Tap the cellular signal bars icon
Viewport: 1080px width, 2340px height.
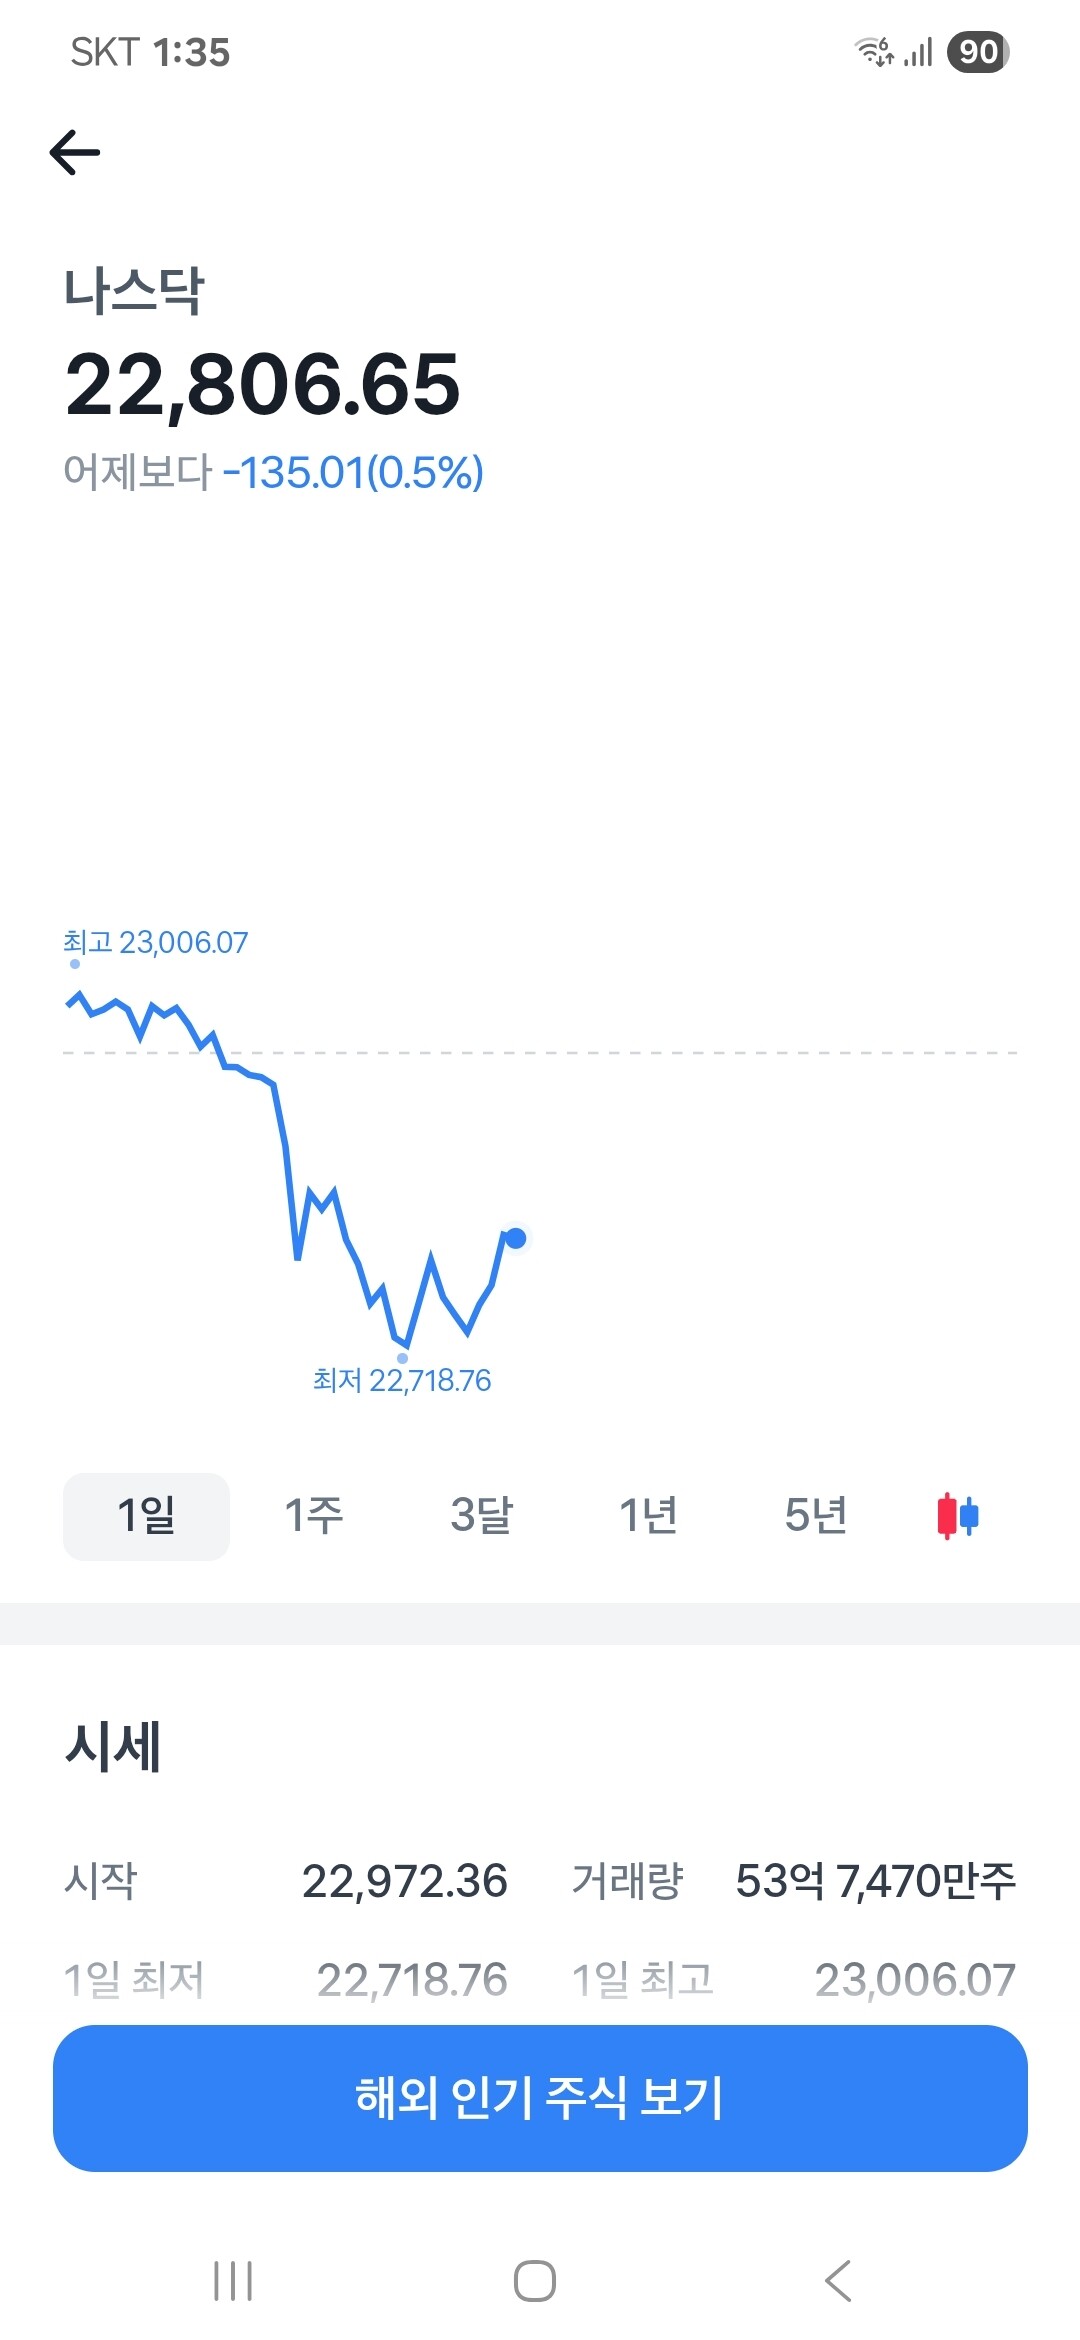pyautogui.click(x=919, y=52)
